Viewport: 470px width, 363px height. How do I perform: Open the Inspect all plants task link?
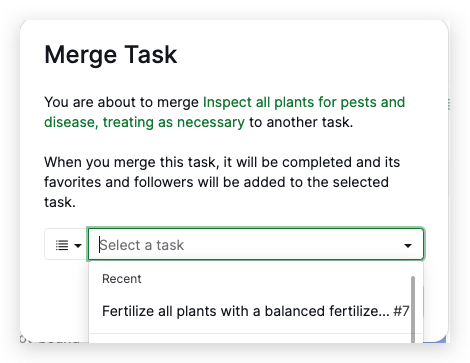click(224, 112)
